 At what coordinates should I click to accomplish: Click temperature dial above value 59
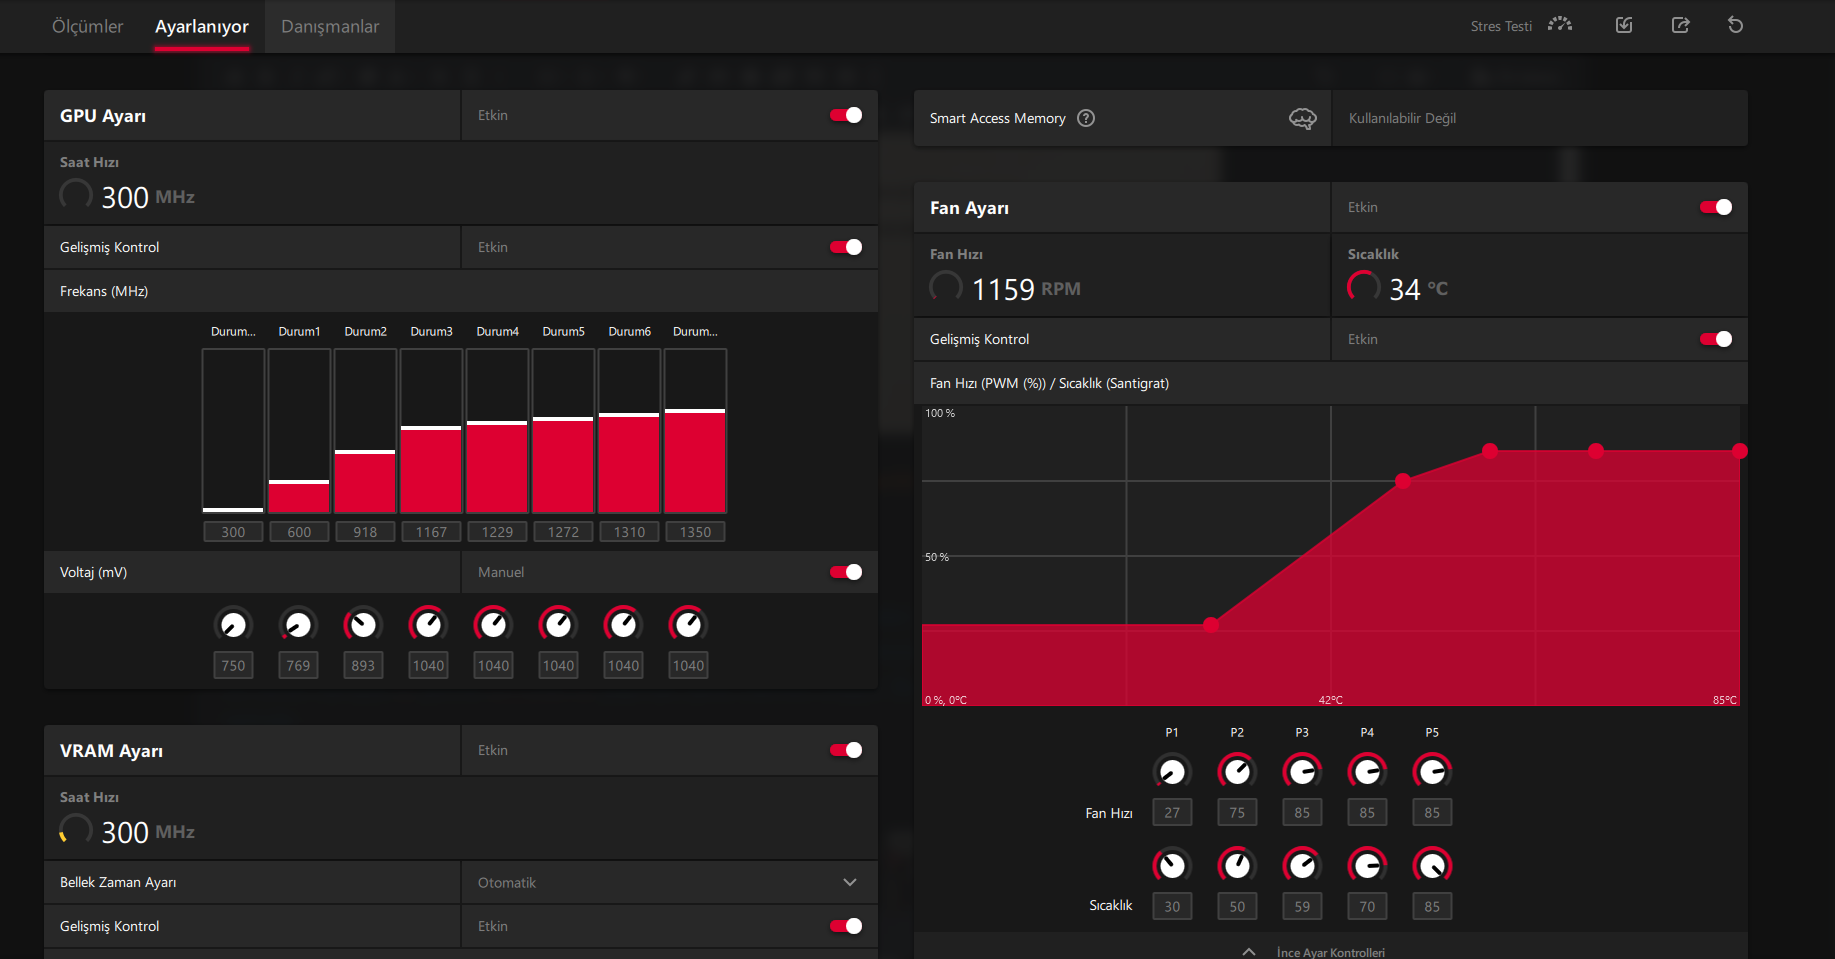(x=1302, y=865)
